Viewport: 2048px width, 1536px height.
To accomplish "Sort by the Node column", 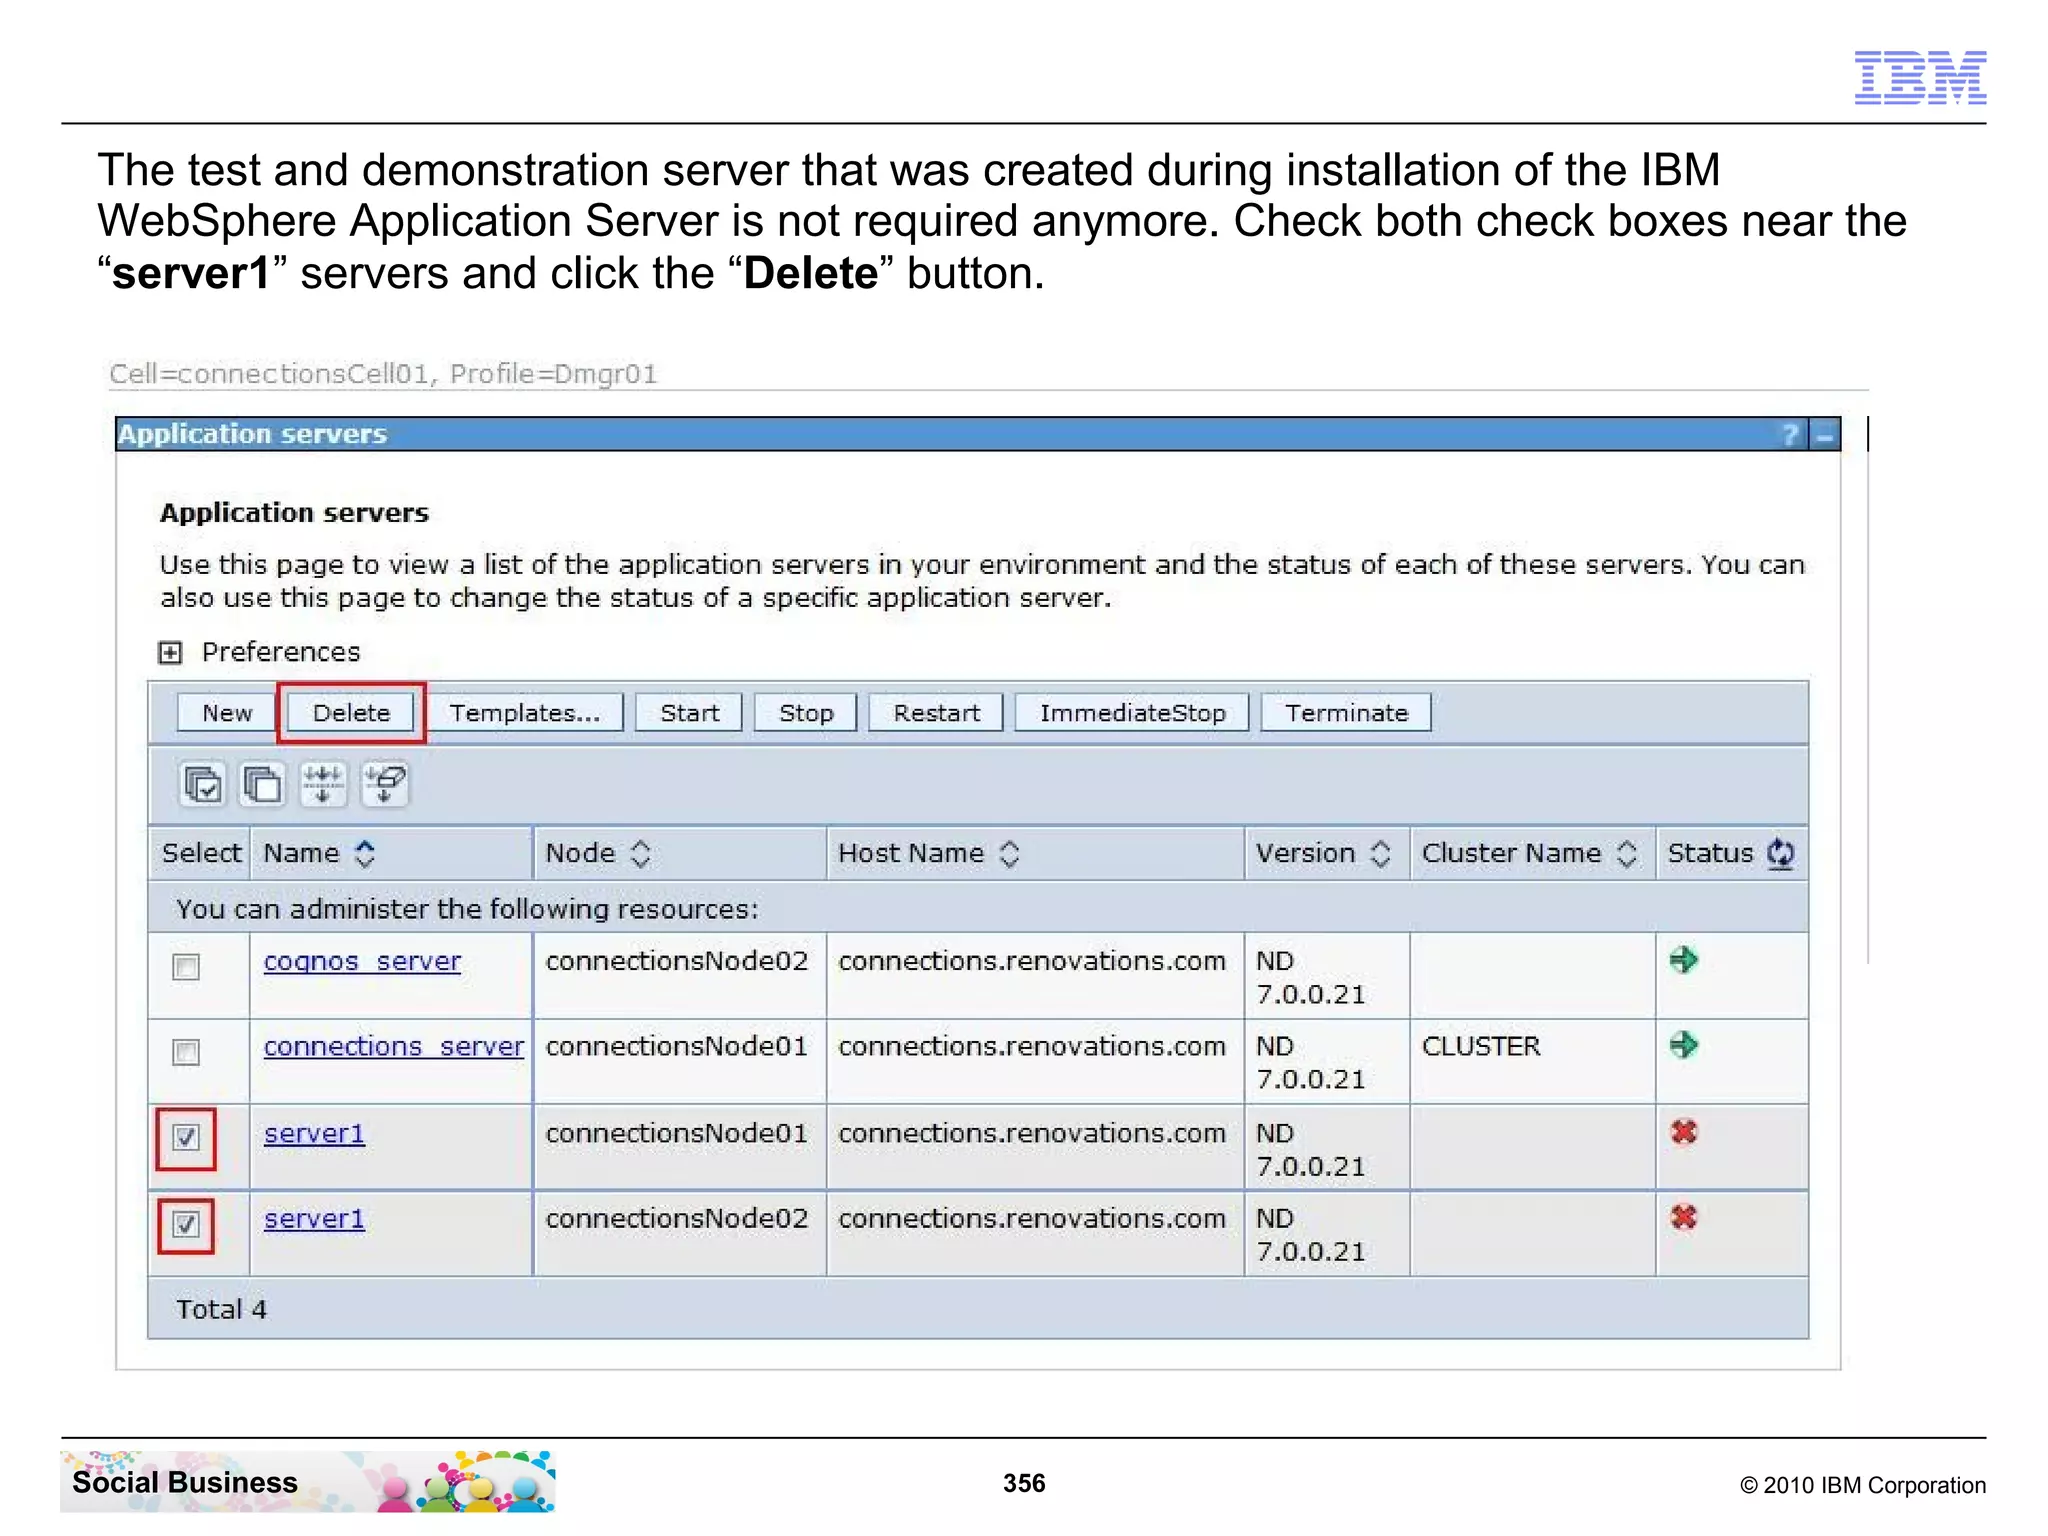I will 641,854.
